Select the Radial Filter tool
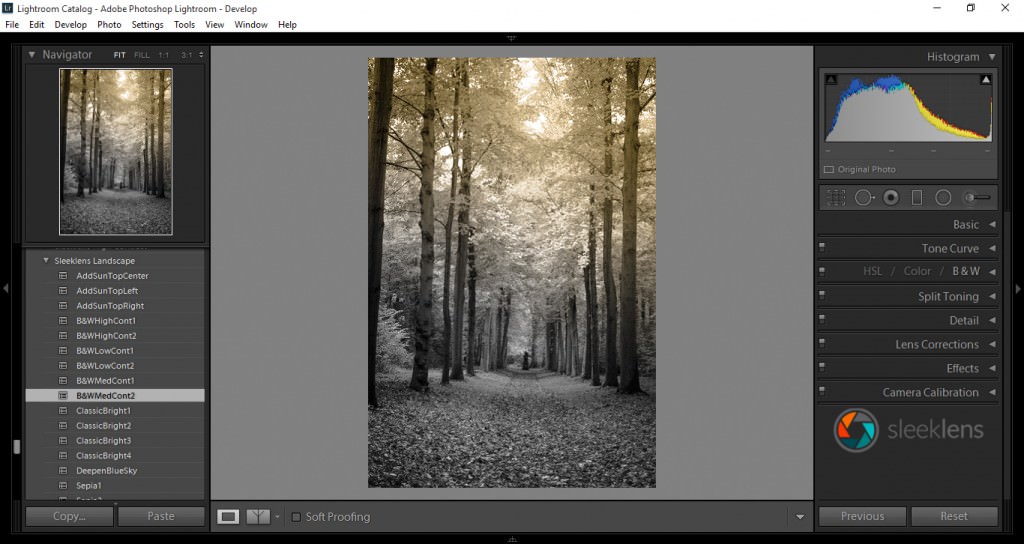The height and width of the screenshot is (544, 1024). pyautogui.click(x=943, y=197)
